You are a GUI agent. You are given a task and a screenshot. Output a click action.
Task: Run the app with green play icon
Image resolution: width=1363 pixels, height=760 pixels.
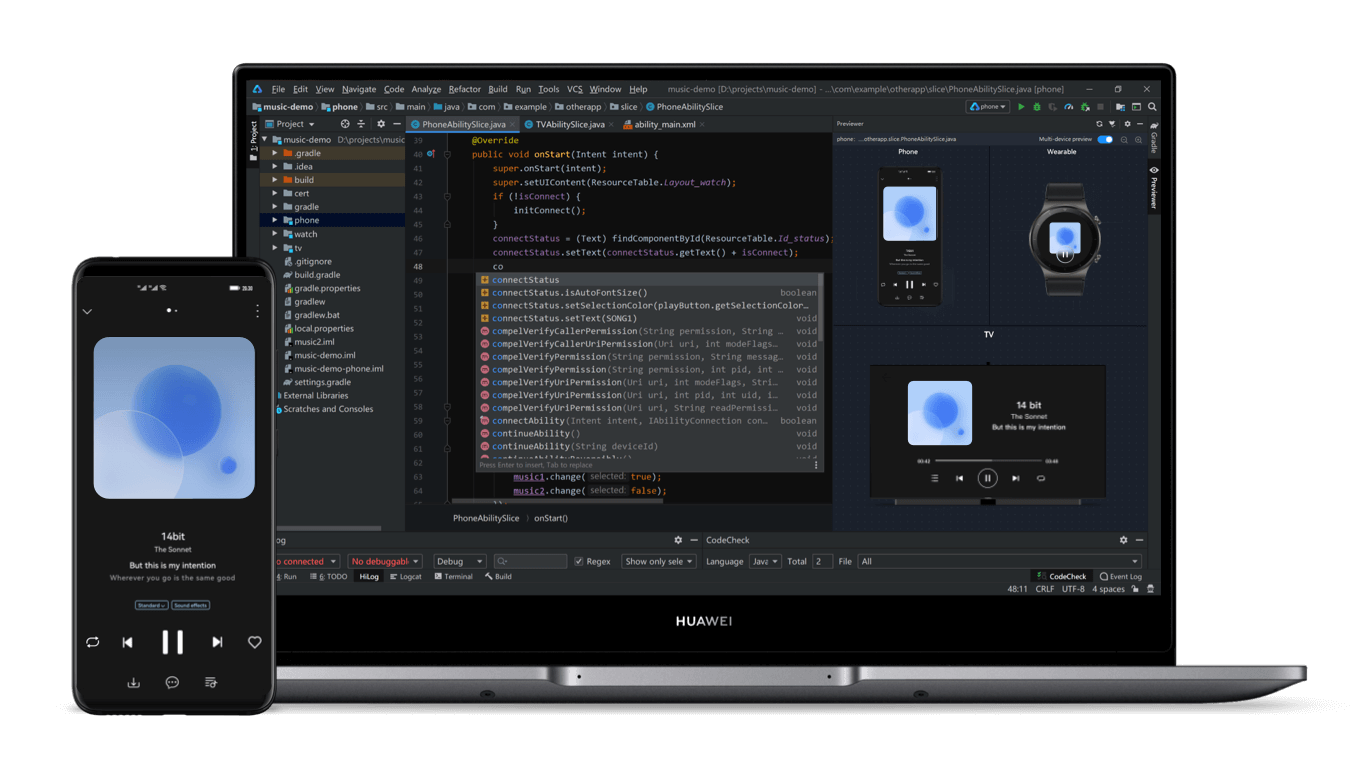[x=1021, y=107]
